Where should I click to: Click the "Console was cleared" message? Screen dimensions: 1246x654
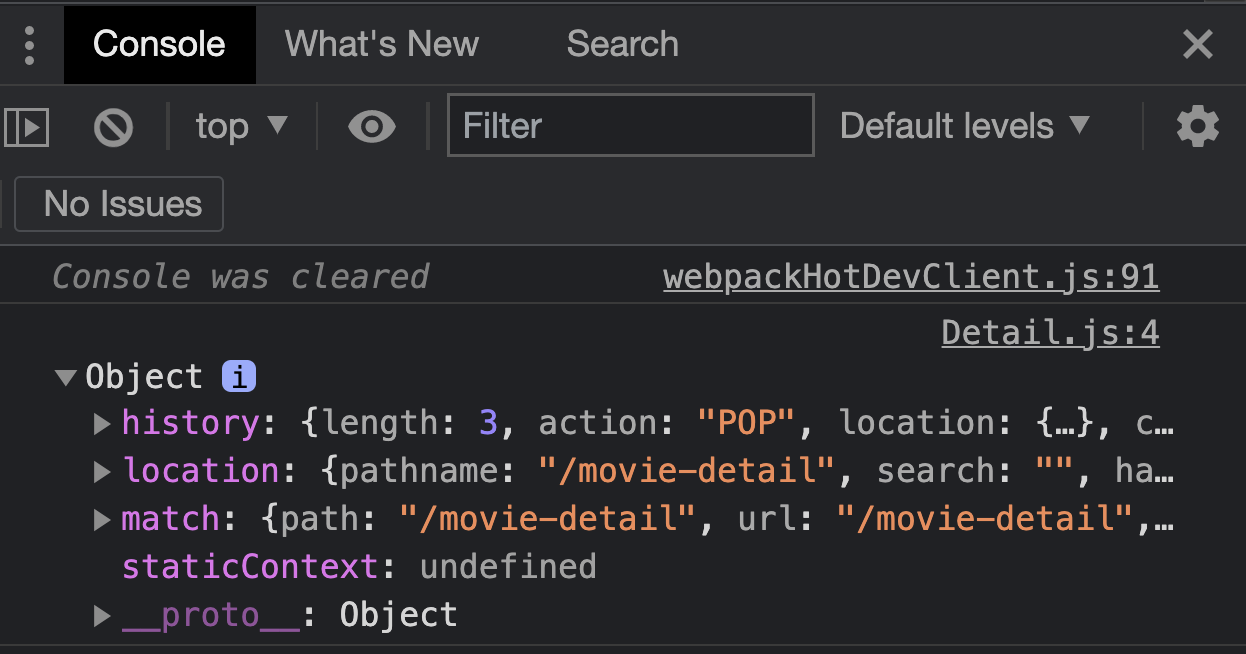[241, 276]
